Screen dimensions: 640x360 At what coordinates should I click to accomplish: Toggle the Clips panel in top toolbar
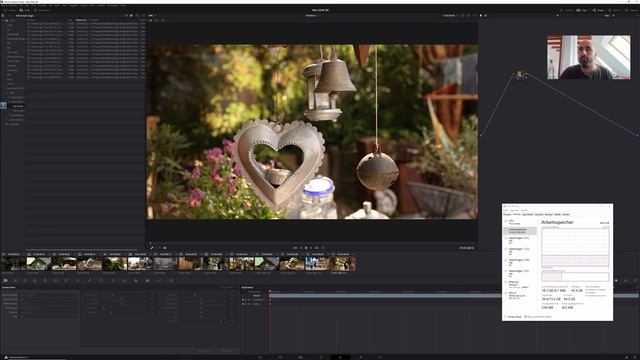coord(582,10)
